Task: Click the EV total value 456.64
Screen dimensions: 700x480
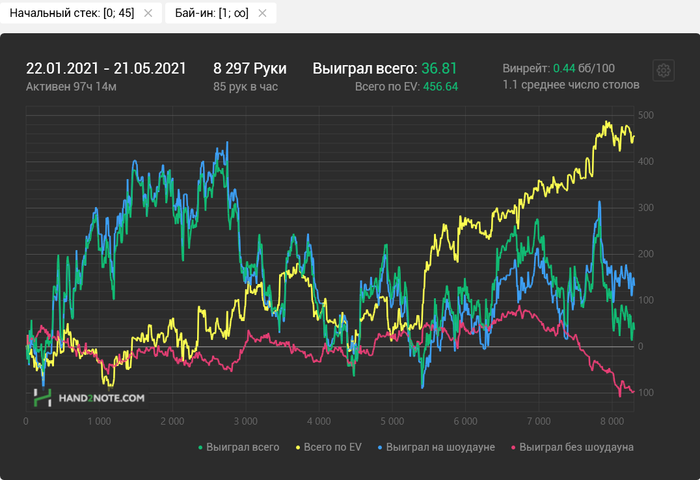Action: point(440,87)
